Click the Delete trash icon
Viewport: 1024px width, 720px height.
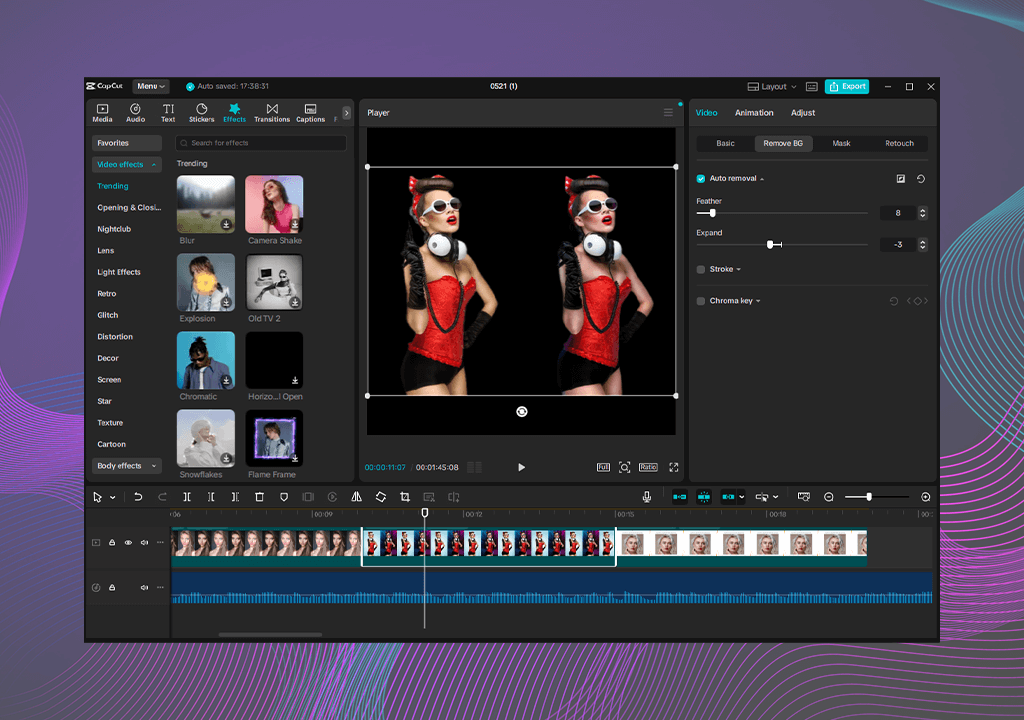pyautogui.click(x=259, y=497)
